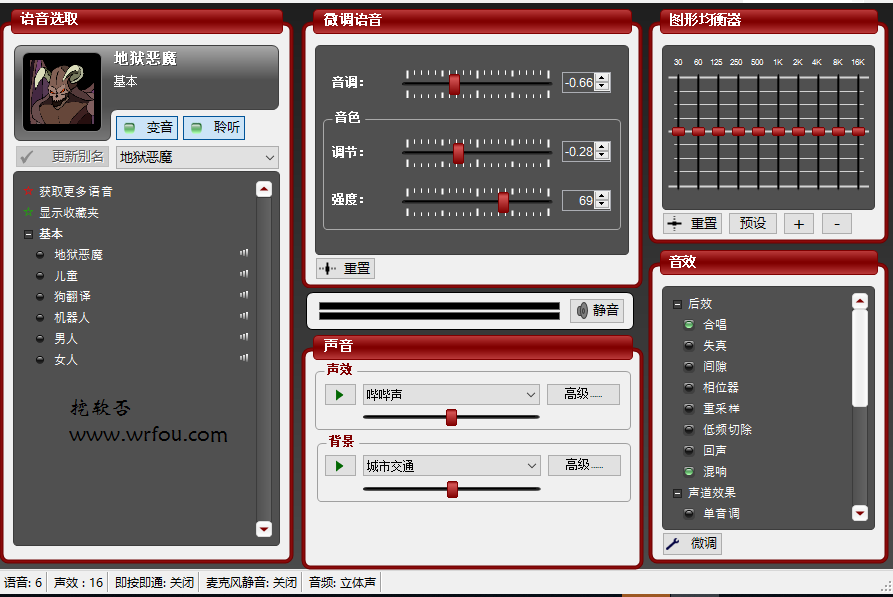Select the 女人 voice
This screenshot has width=893, height=597.
[x=66, y=359]
